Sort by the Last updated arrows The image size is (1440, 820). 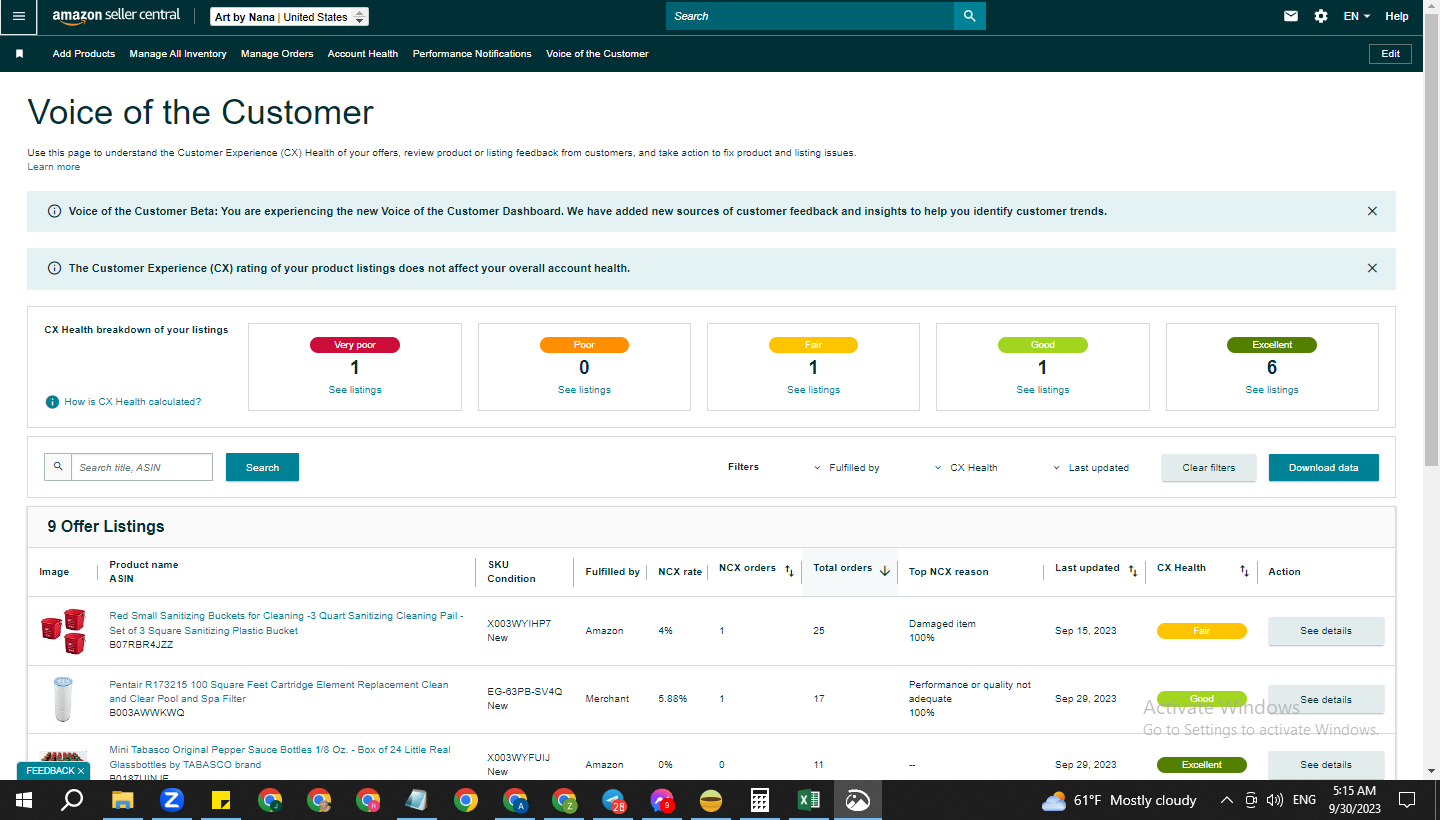1133,570
